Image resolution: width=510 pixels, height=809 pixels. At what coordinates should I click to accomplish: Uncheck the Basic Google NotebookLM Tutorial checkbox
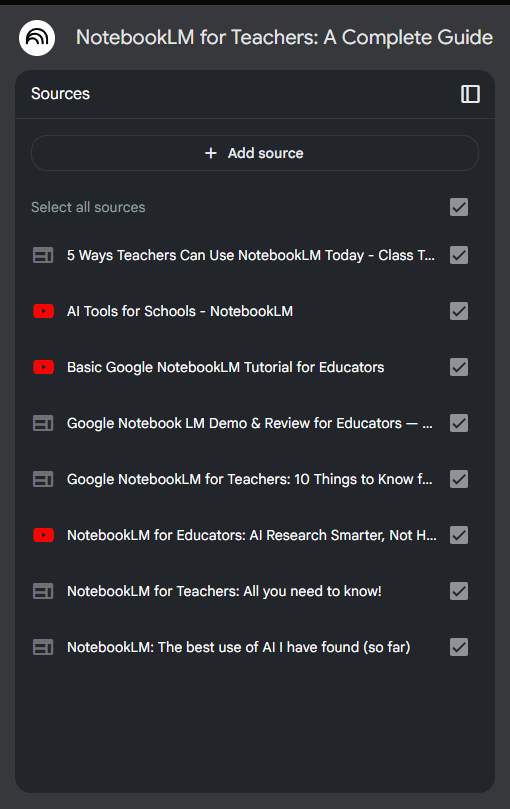(x=459, y=367)
